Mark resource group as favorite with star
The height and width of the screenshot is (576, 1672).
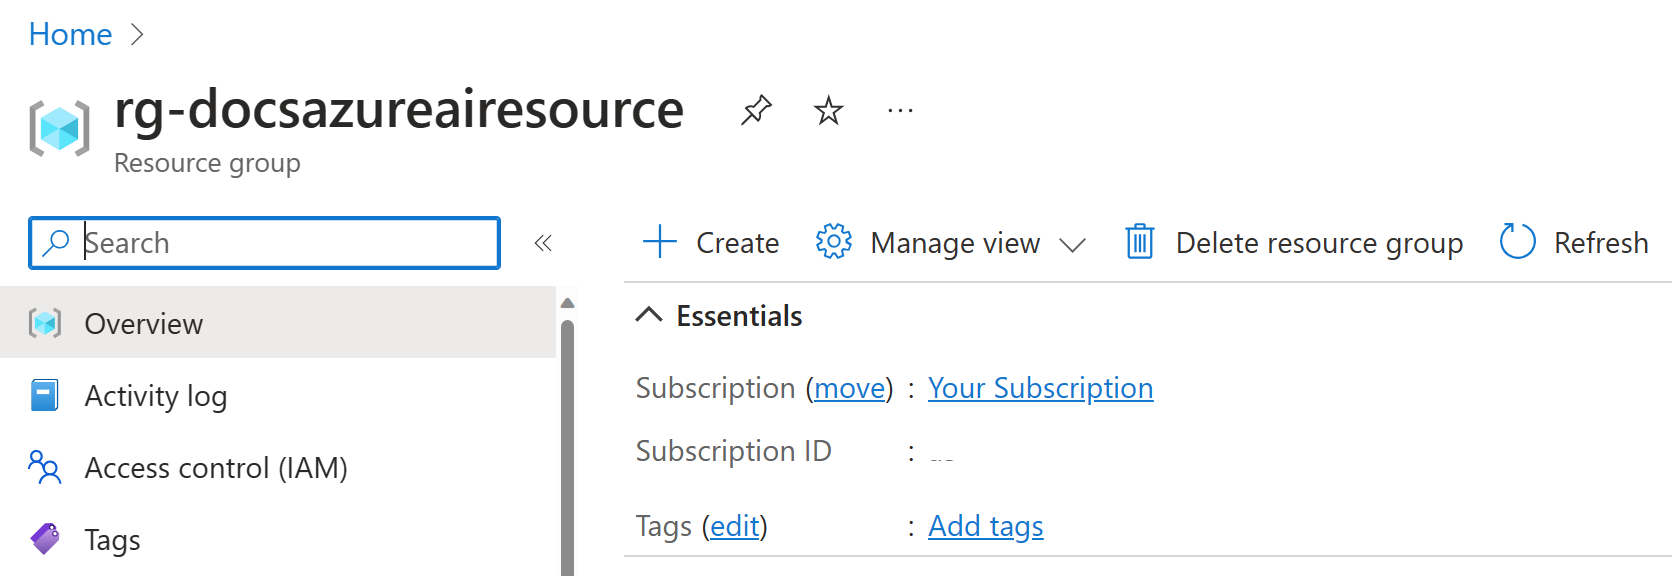828,110
